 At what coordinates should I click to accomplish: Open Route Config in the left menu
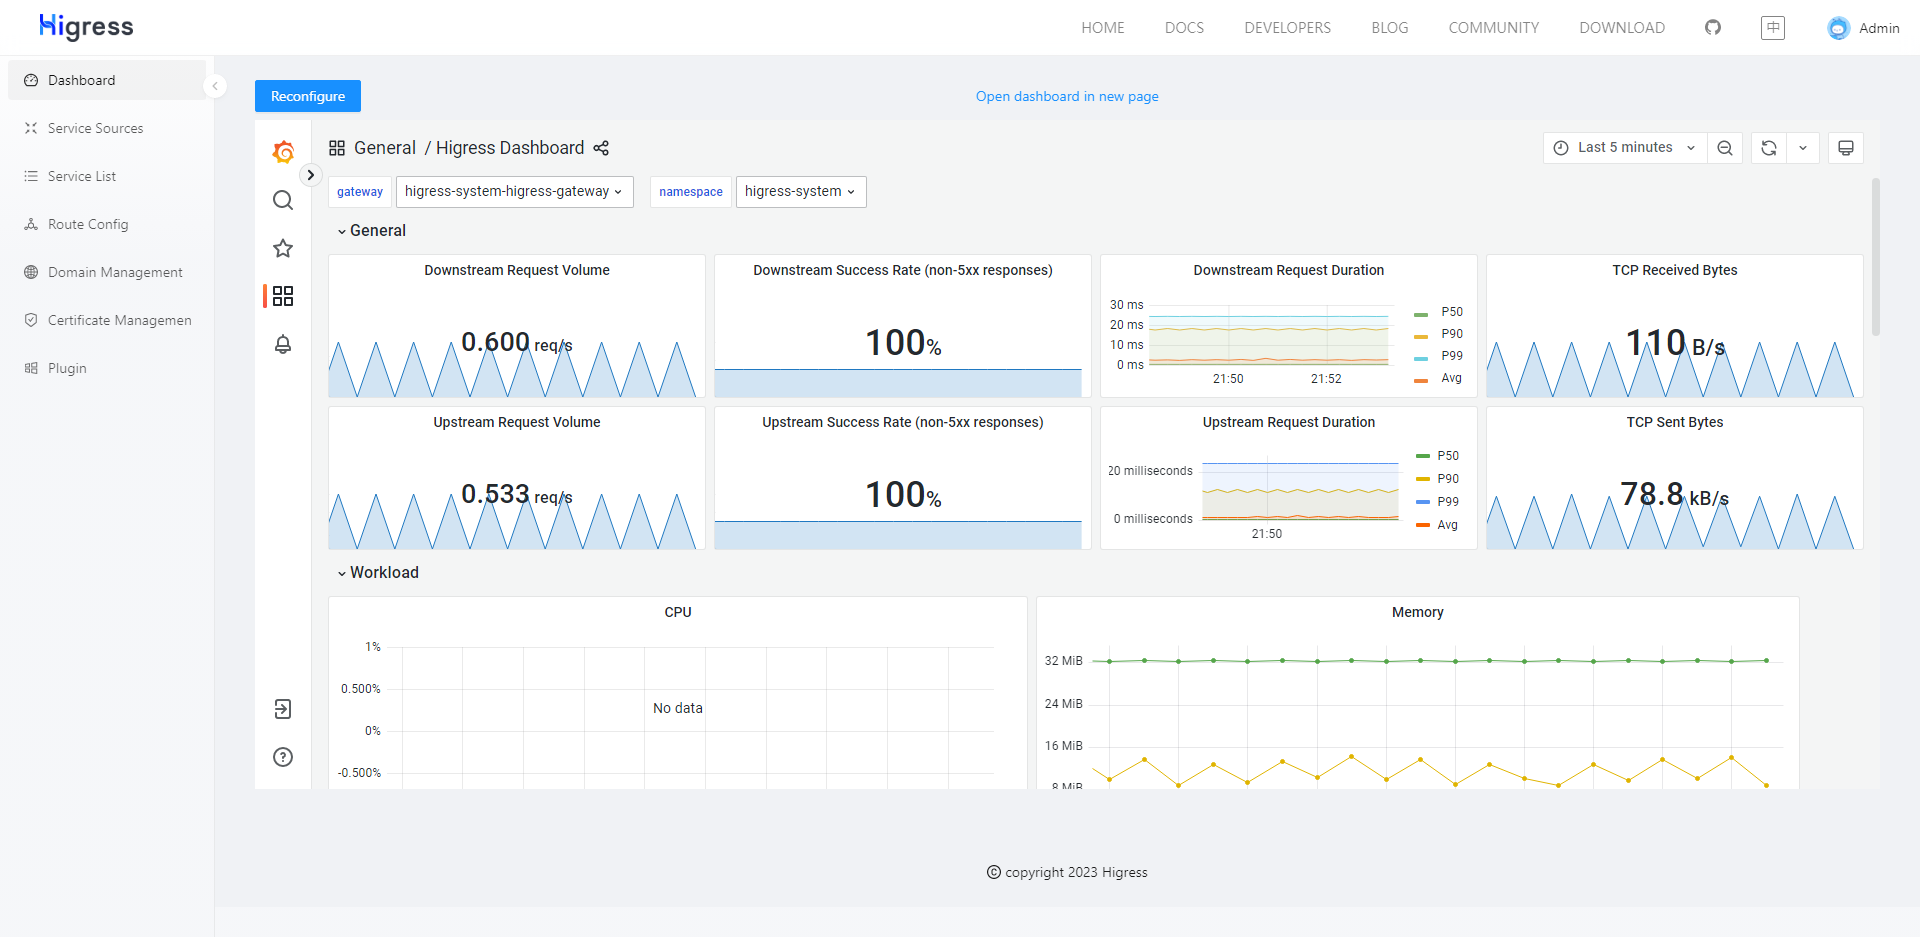pos(107,224)
